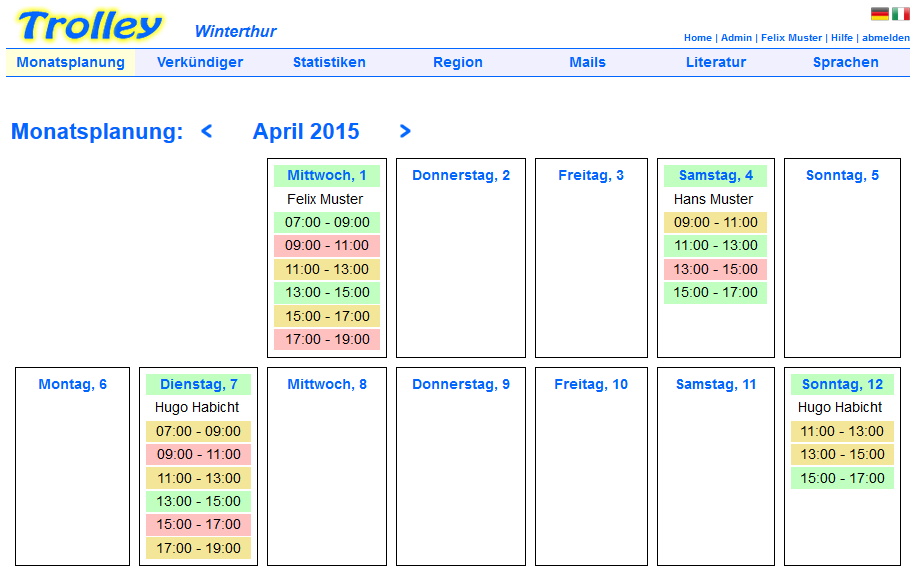Open the Literatur tab
Viewport: 917px width, 571px height.
[716, 62]
